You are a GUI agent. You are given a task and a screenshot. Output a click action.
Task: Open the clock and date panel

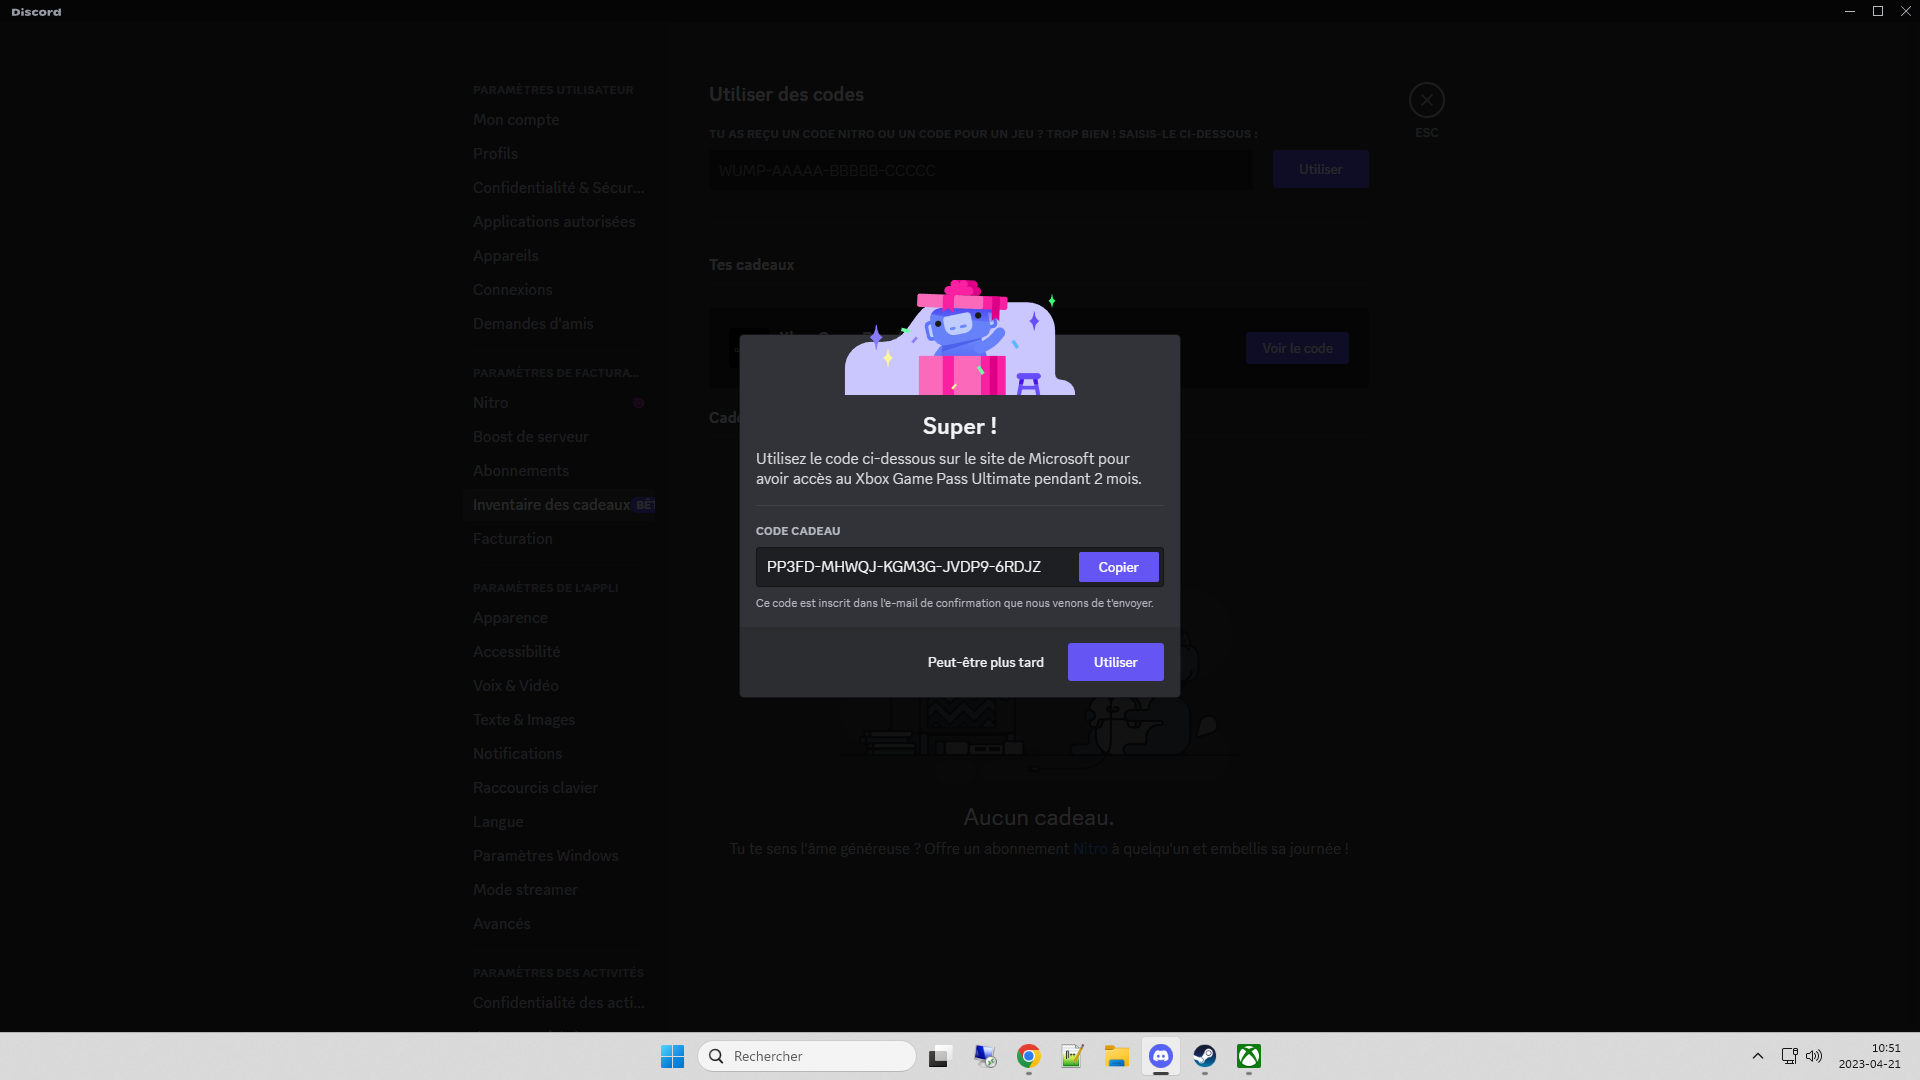pos(1868,1056)
